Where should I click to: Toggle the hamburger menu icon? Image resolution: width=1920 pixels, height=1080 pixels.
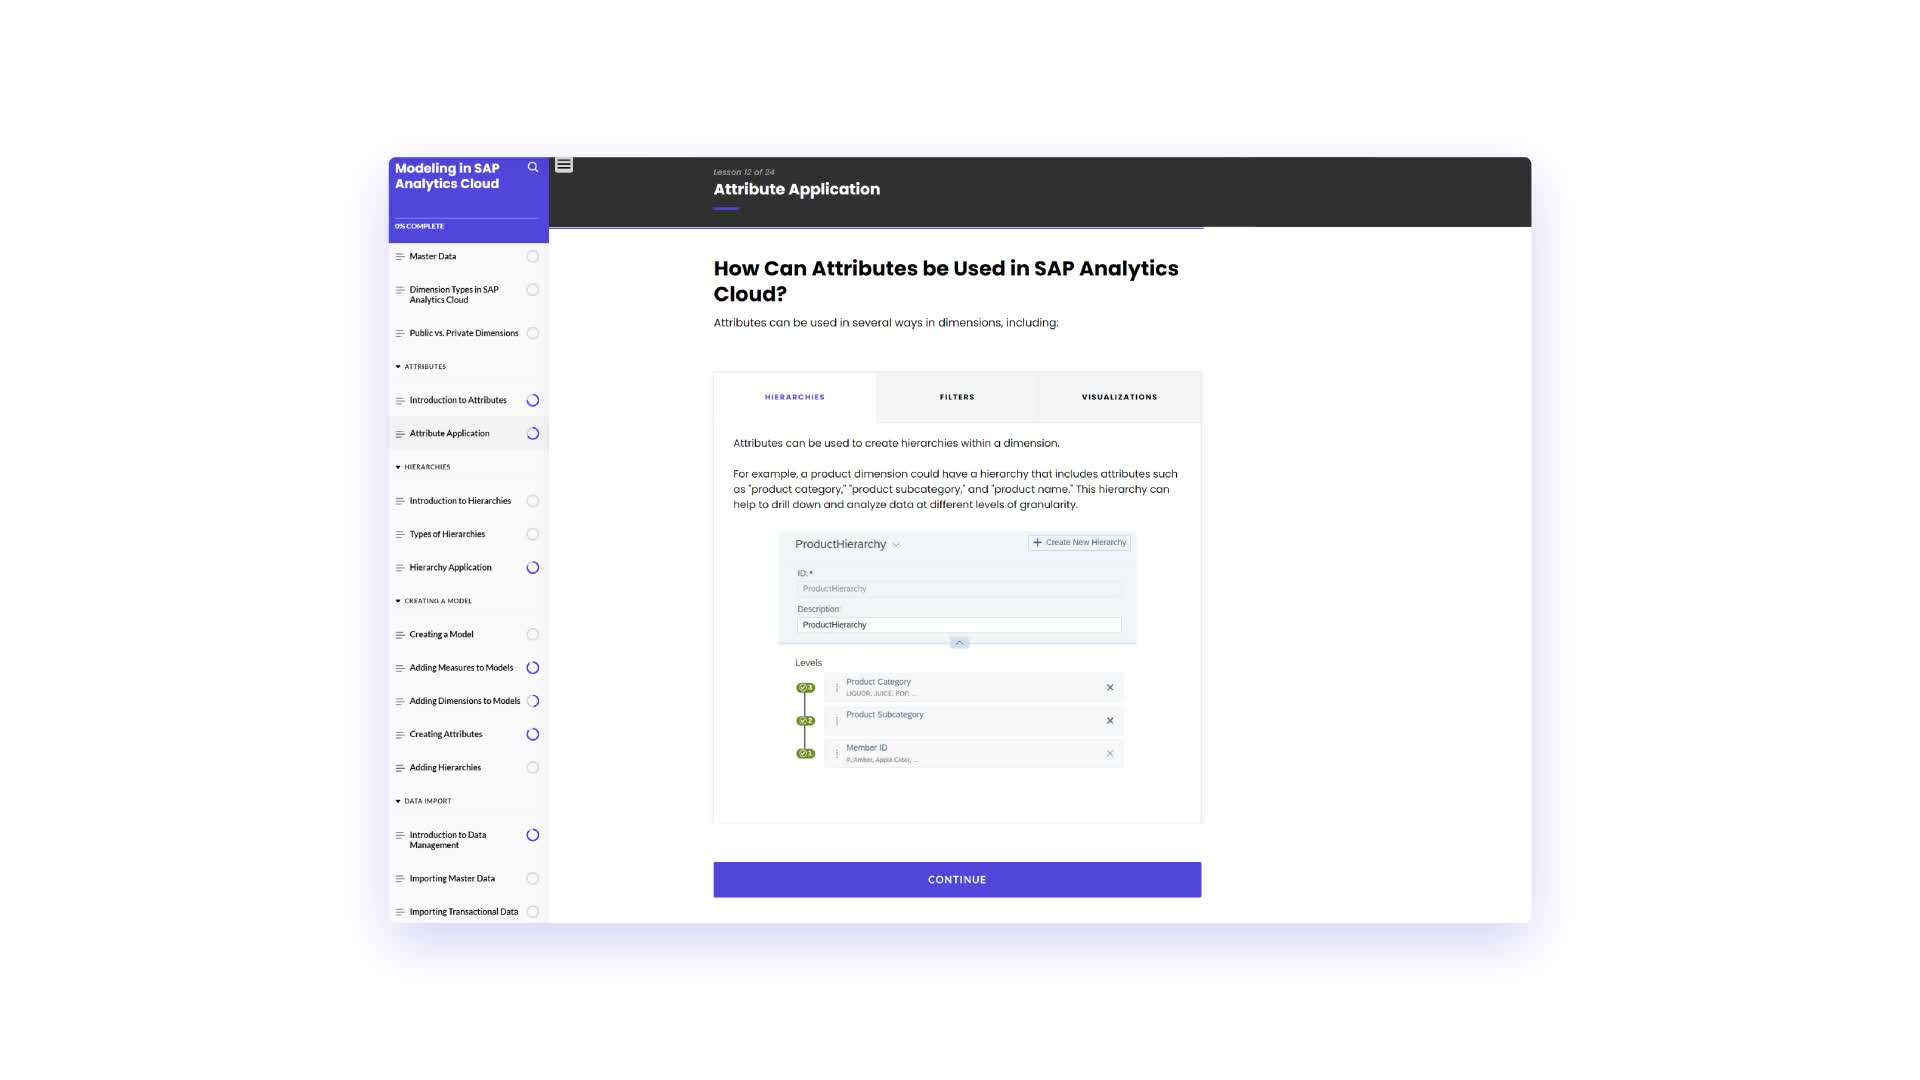[564, 165]
